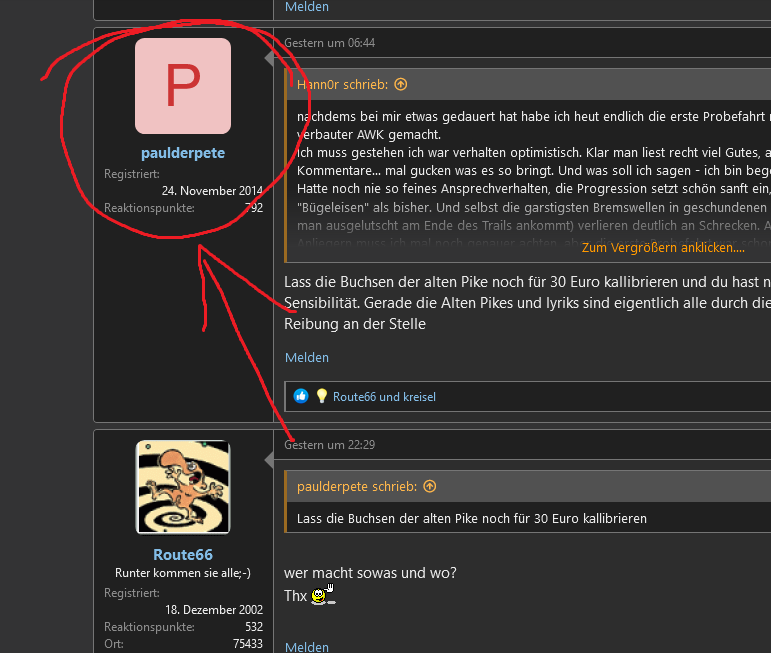Open the paulderpete username profile link
Image resolution: width=771 pixels, height=653 pixels.
pos(182,153)
